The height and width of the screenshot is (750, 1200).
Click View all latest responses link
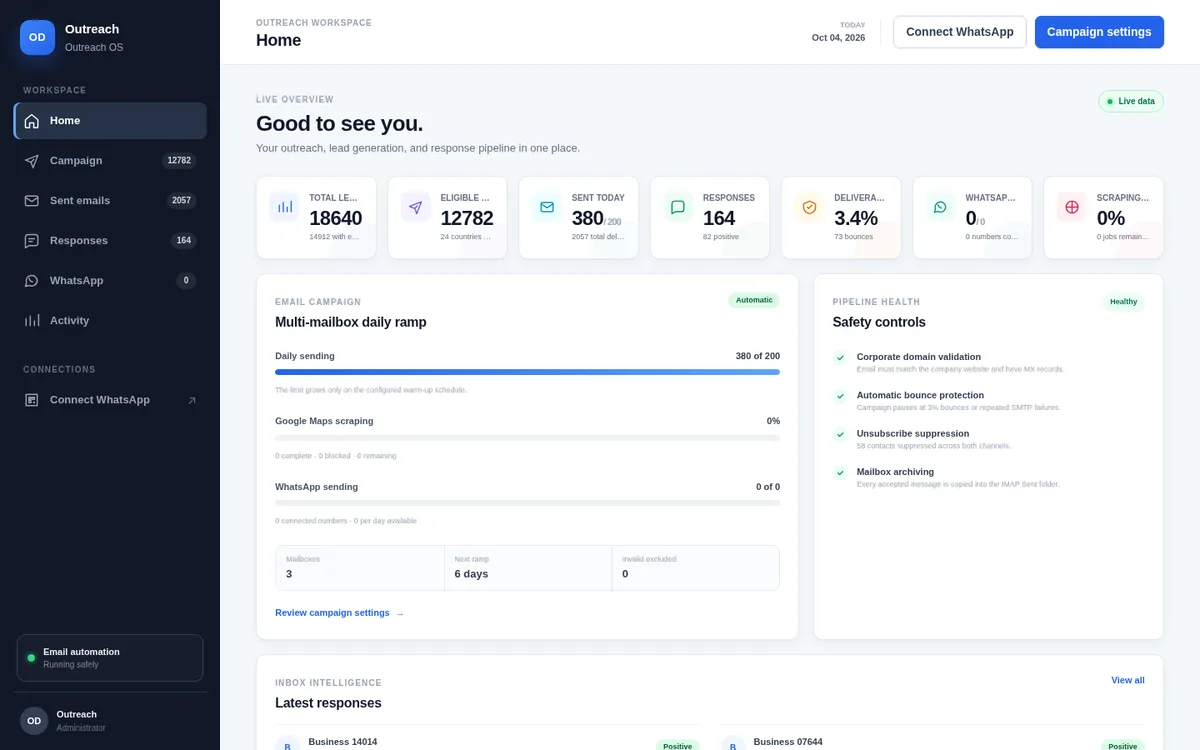(1128, 680)
